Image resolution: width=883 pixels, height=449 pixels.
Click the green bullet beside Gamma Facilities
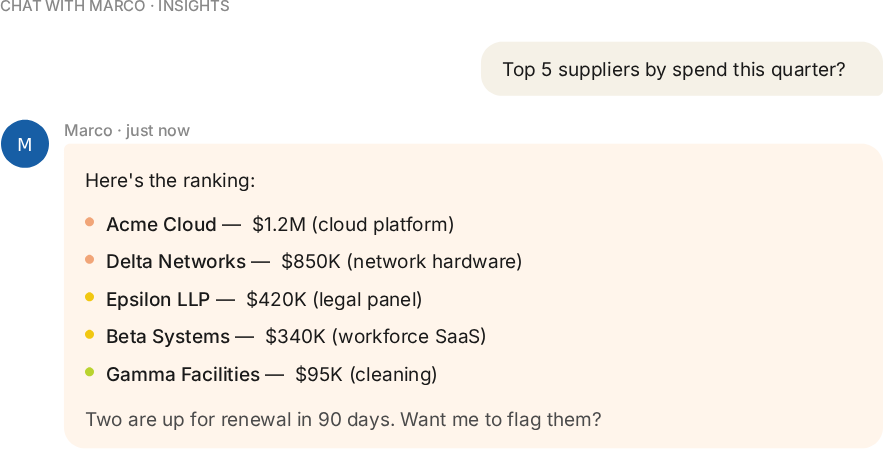click(90, 372)
